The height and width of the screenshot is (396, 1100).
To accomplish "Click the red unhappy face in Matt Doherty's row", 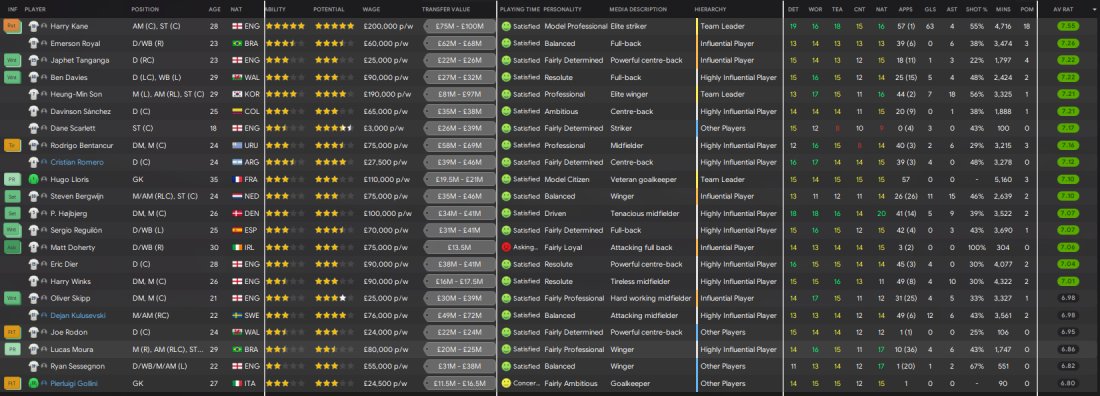I will tap(507, 247).
